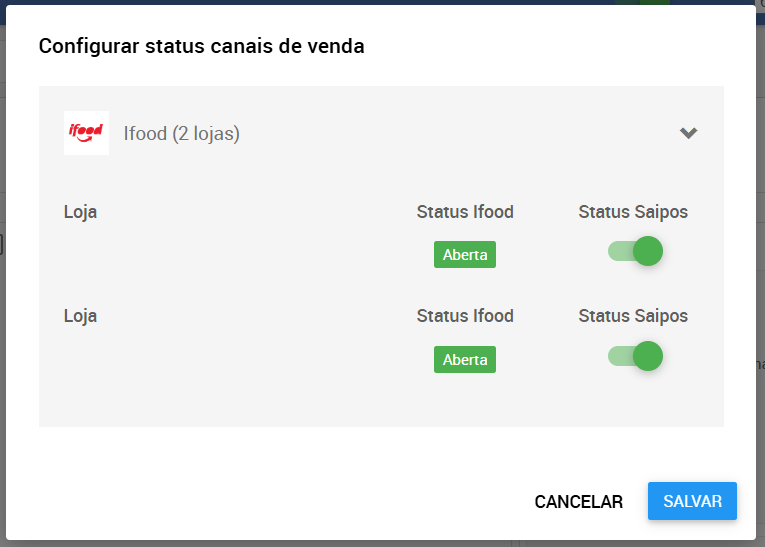Click the CANCELAR button
This screenshot has width=765, height=547.
click(579, 502)
